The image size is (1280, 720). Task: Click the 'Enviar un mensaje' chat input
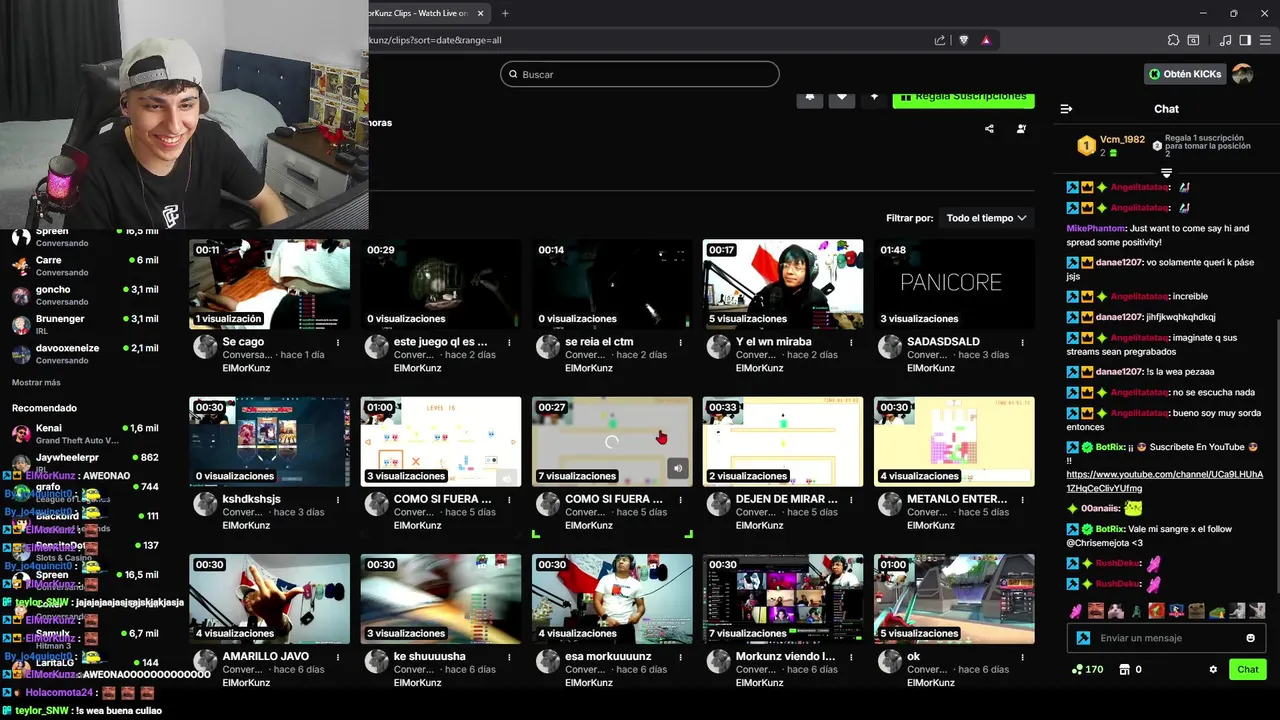coord(1165,638)
